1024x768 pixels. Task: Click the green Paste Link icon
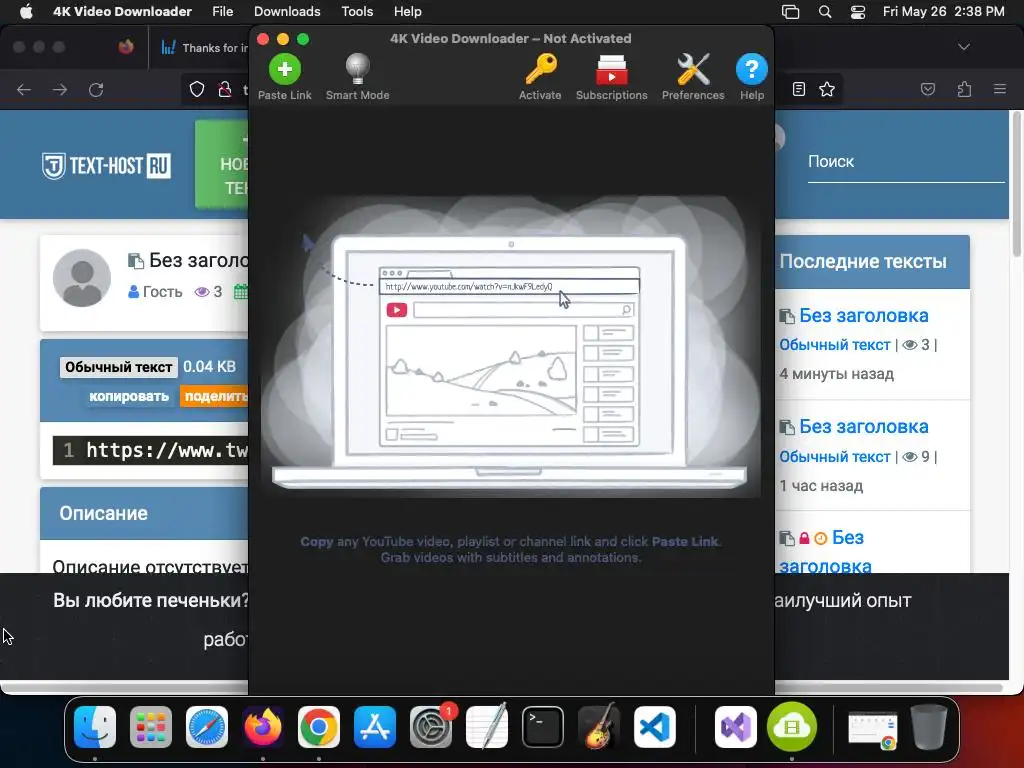tap(285, 69)
